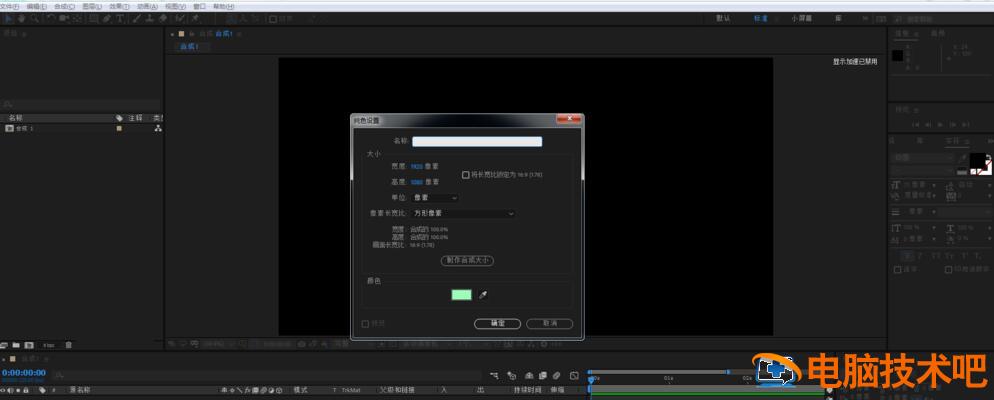Open the font style dropdown in Character panel
994x400 pixels.
(923, 171)
